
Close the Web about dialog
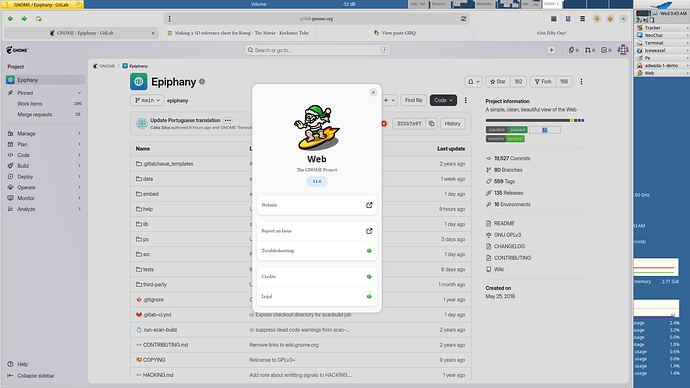pos(373,92)
